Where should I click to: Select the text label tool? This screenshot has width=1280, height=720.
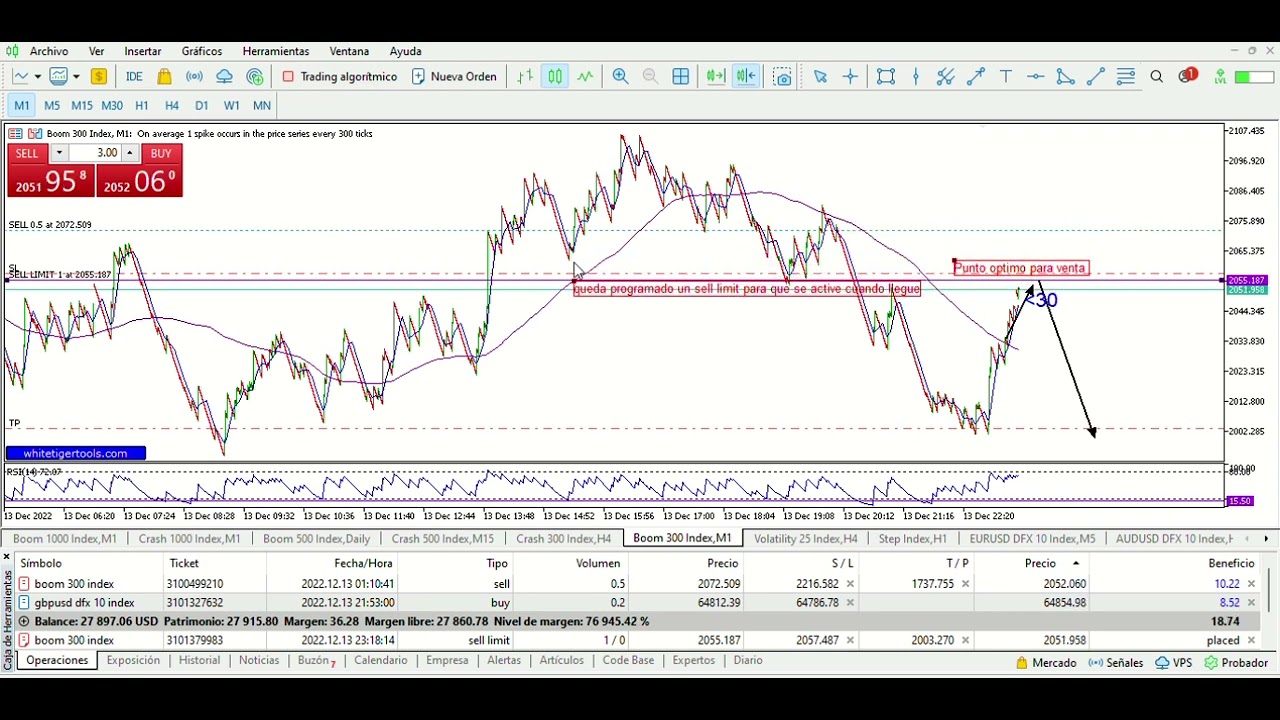point(1006,77)
